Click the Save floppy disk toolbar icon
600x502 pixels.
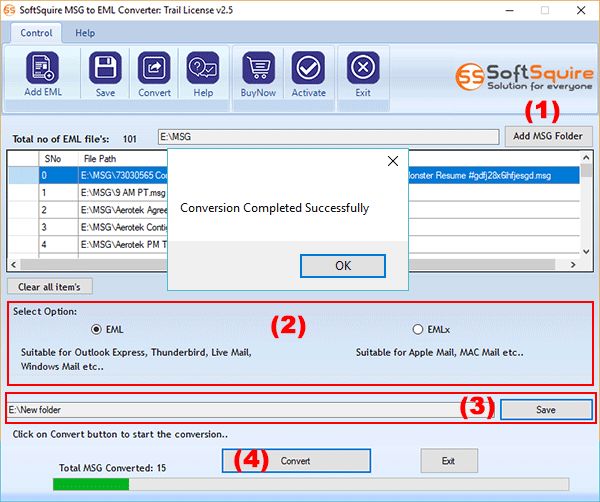coord(105,68)
